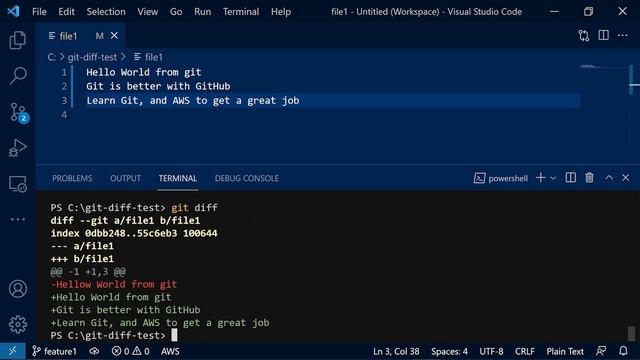The width and height of the screenshot is (640, 360).
Task: Click the feature1 branch indicator
Action: (x=54, y=351)
